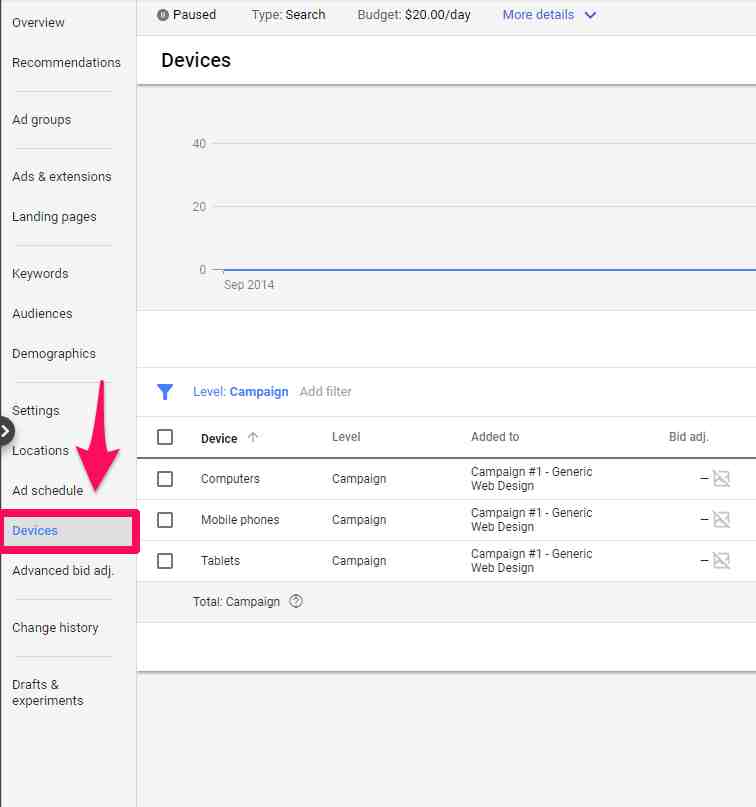The image size is (756, 807).
Task: Click the blue filter funnel icon
Action: pos(165,392)
